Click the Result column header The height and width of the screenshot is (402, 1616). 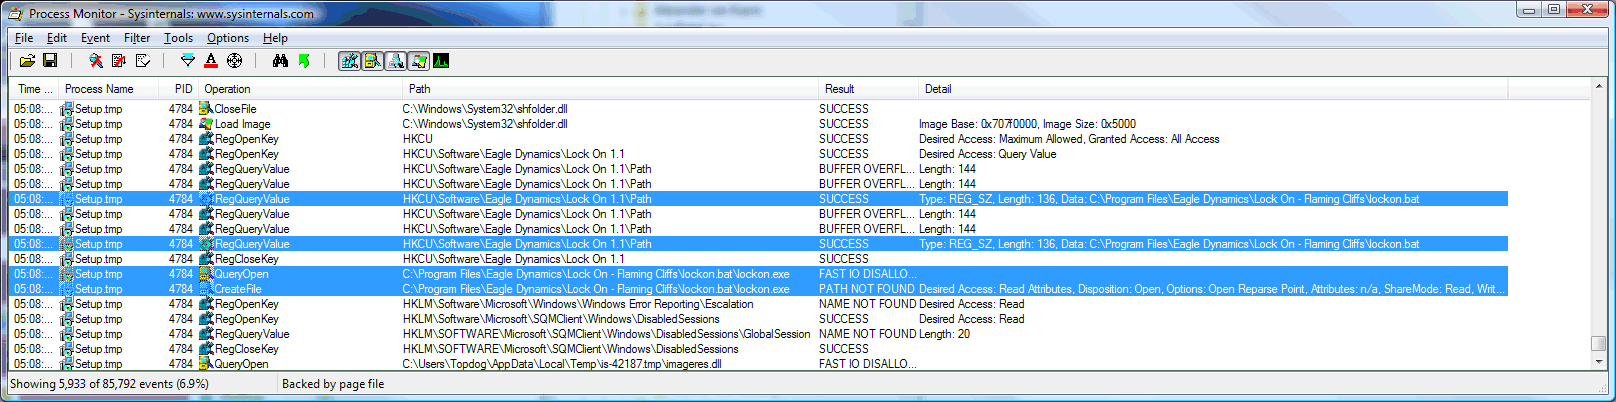[868, 89]
